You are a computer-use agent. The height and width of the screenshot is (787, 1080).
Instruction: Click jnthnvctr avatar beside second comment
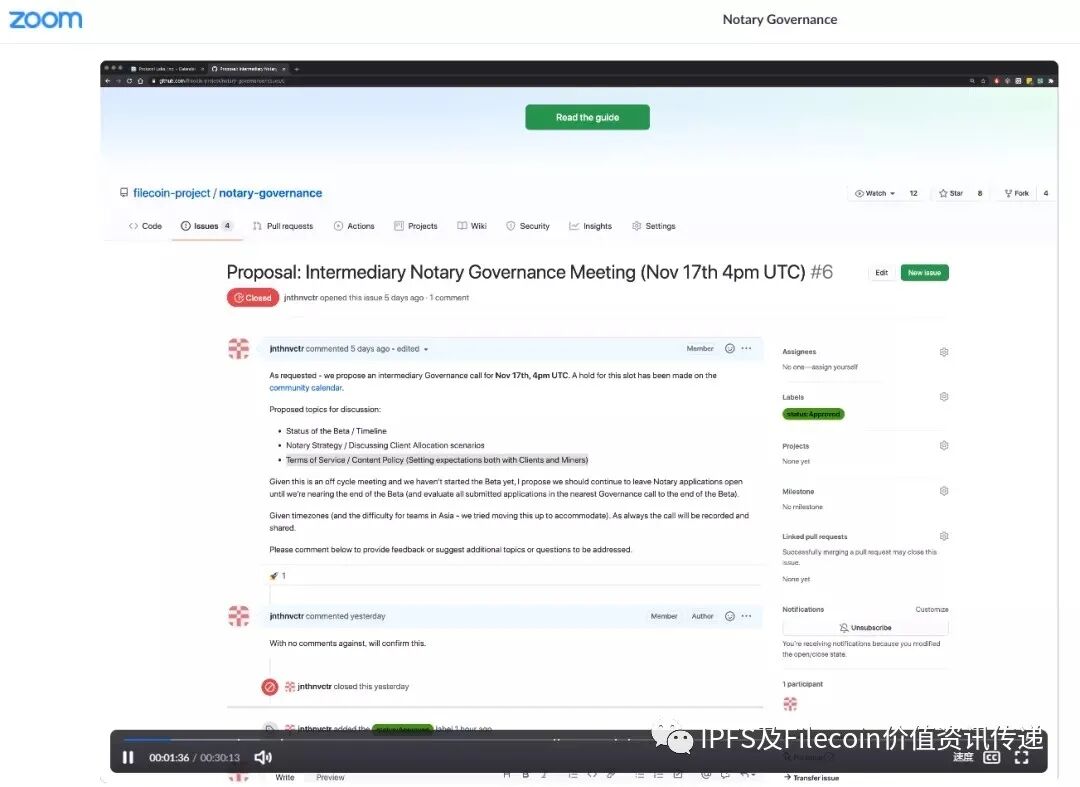tap(239, 616)
